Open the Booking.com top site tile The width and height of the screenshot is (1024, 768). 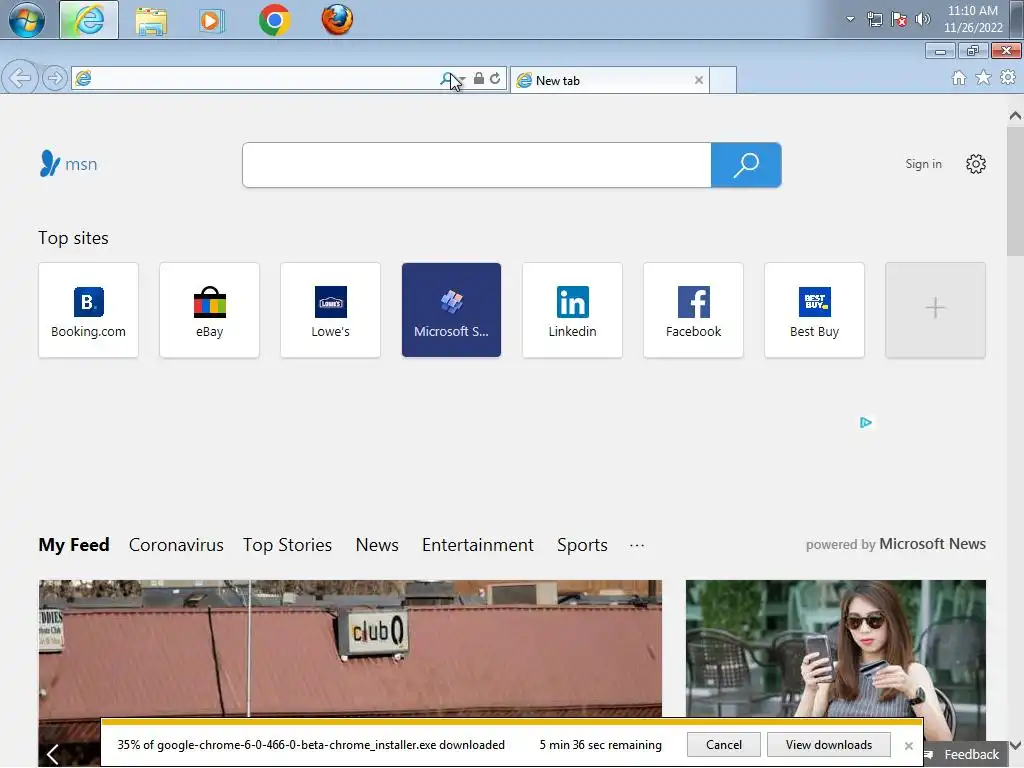(x=88, y=310)
